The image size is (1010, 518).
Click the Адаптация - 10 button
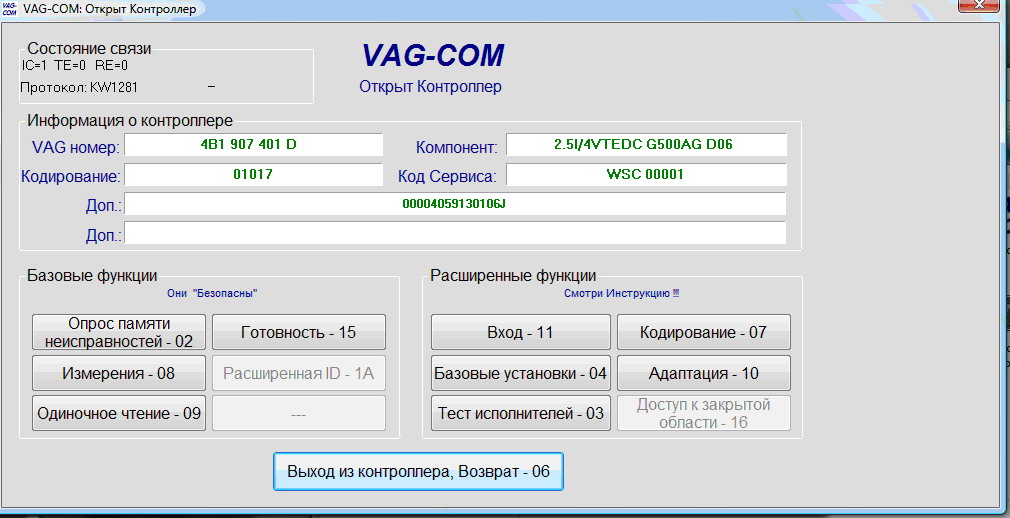pyautogui.click(x=703, y=373)
